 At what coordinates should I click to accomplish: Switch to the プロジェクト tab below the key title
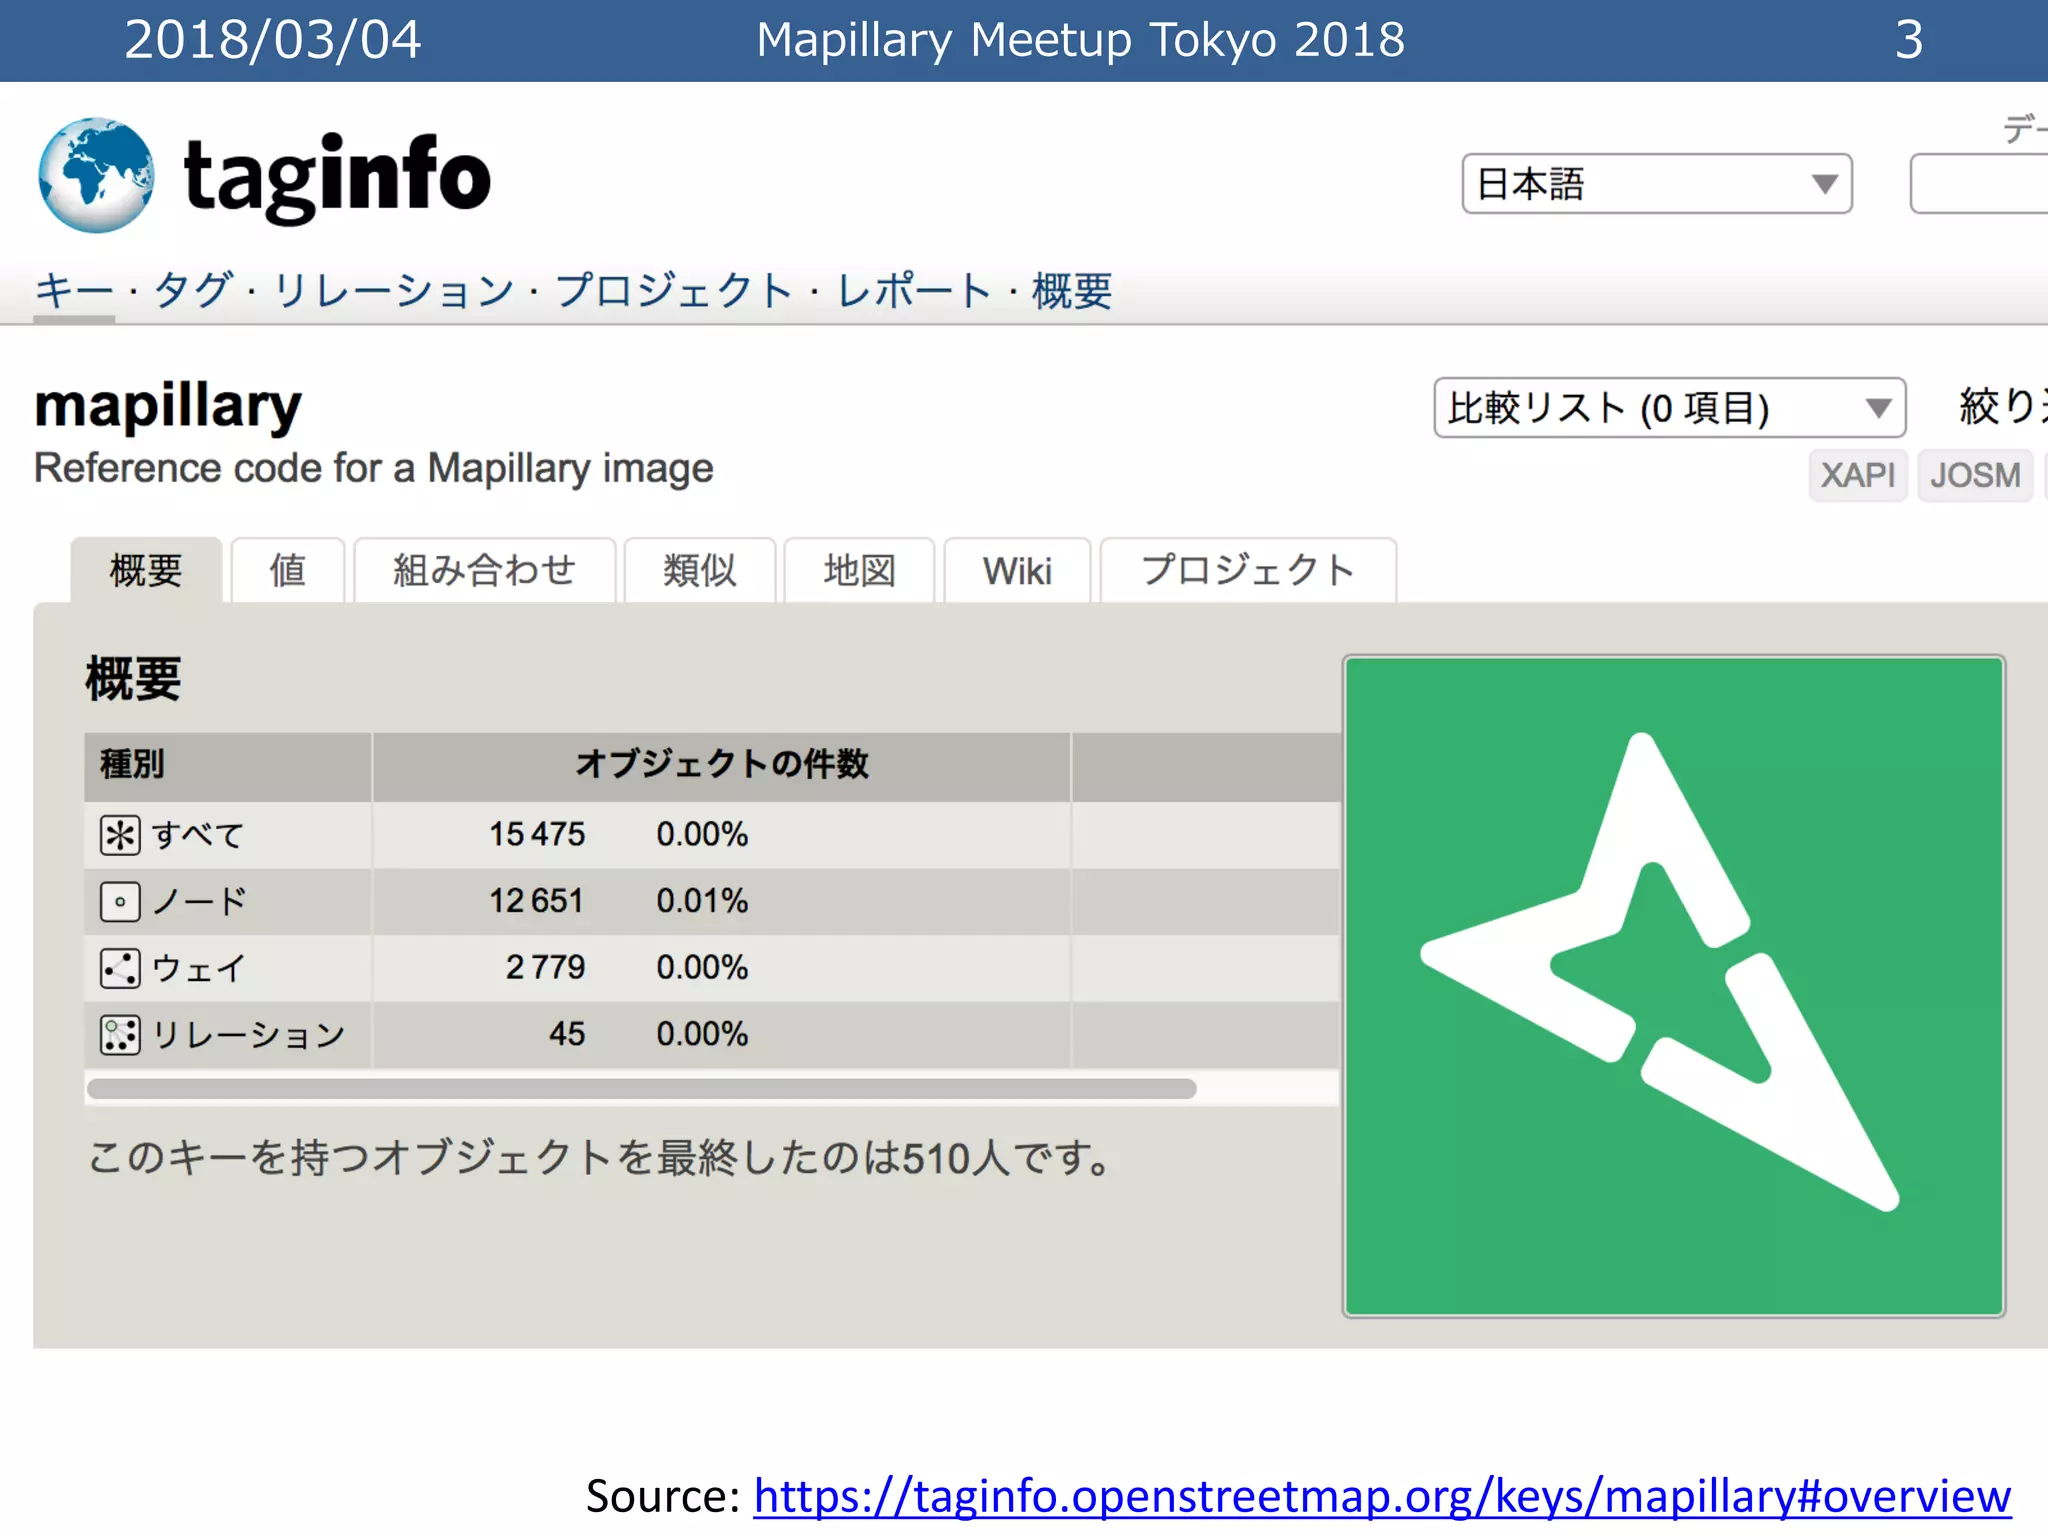coord(1248,570)
